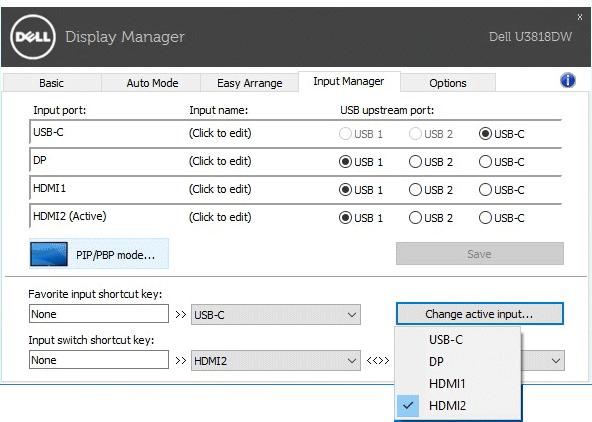
Task: Click the HDMI2 (Active) input port label
Action: pos(70,216)
